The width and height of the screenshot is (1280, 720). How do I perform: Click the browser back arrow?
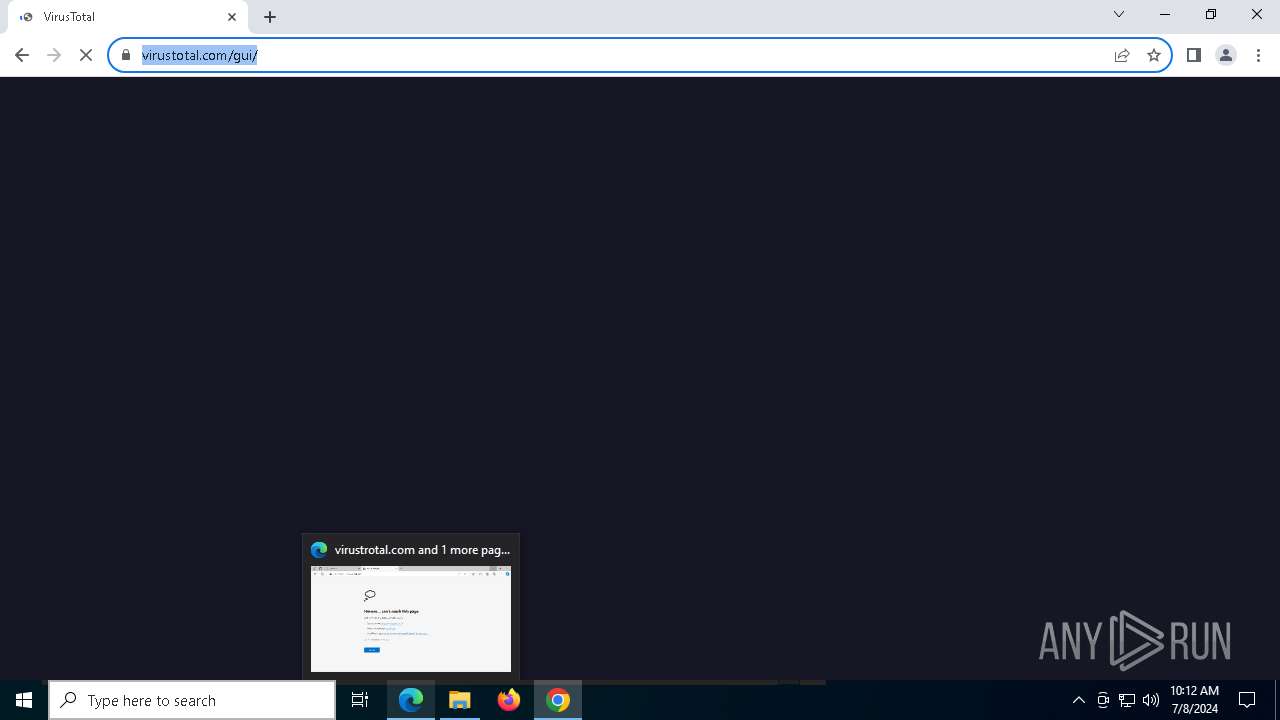point(22,55)
